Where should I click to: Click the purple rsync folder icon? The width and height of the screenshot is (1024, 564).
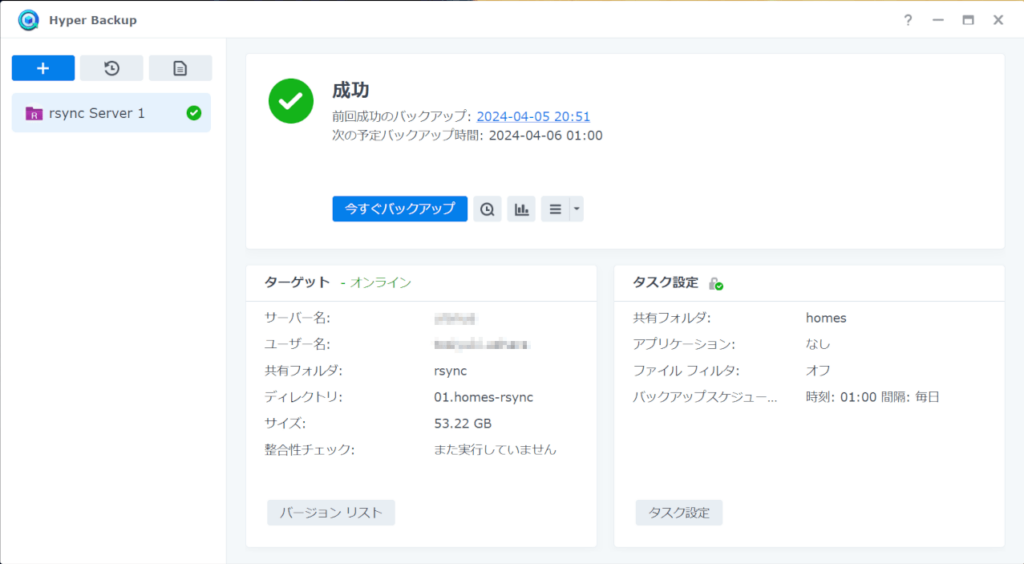pos(34,114)
